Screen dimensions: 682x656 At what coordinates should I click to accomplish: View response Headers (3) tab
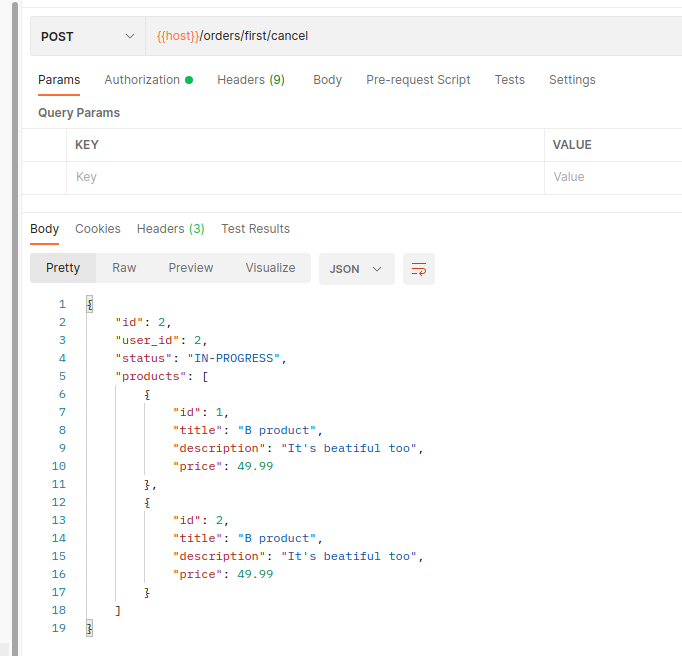(x=170, y=229)
